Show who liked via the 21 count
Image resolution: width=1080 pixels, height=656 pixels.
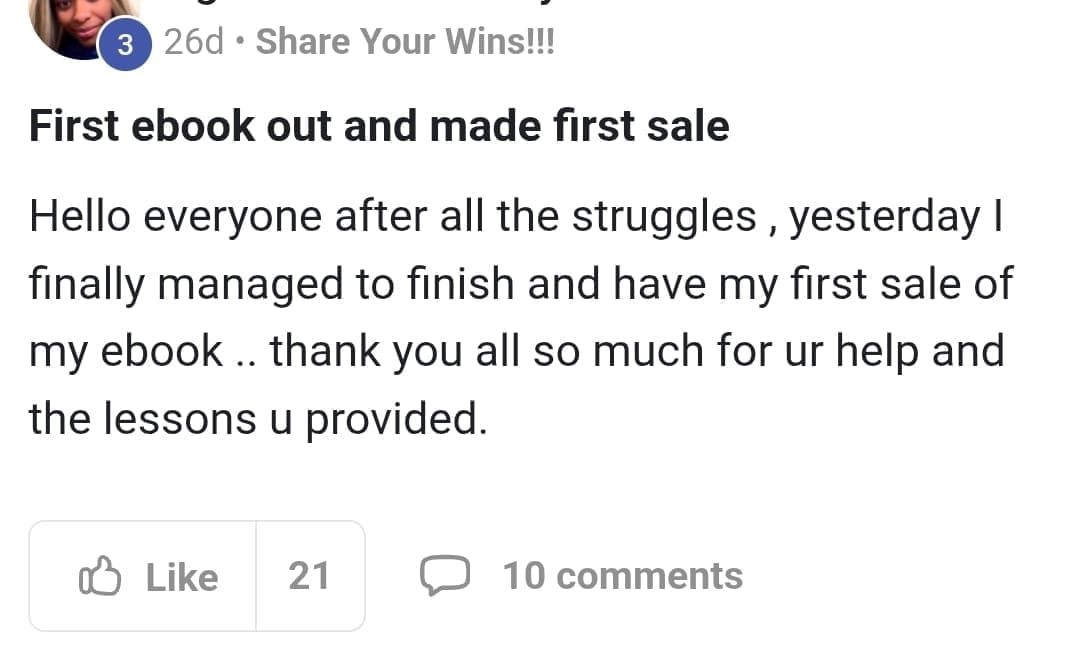[309, 576]
